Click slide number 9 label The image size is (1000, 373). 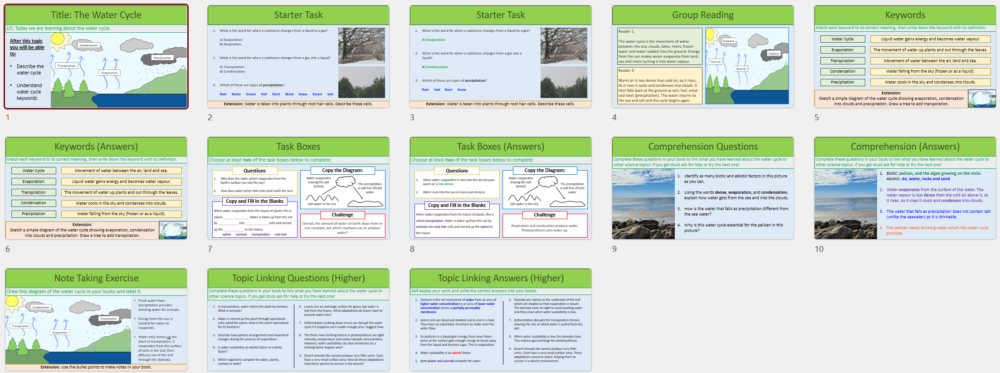615,249
